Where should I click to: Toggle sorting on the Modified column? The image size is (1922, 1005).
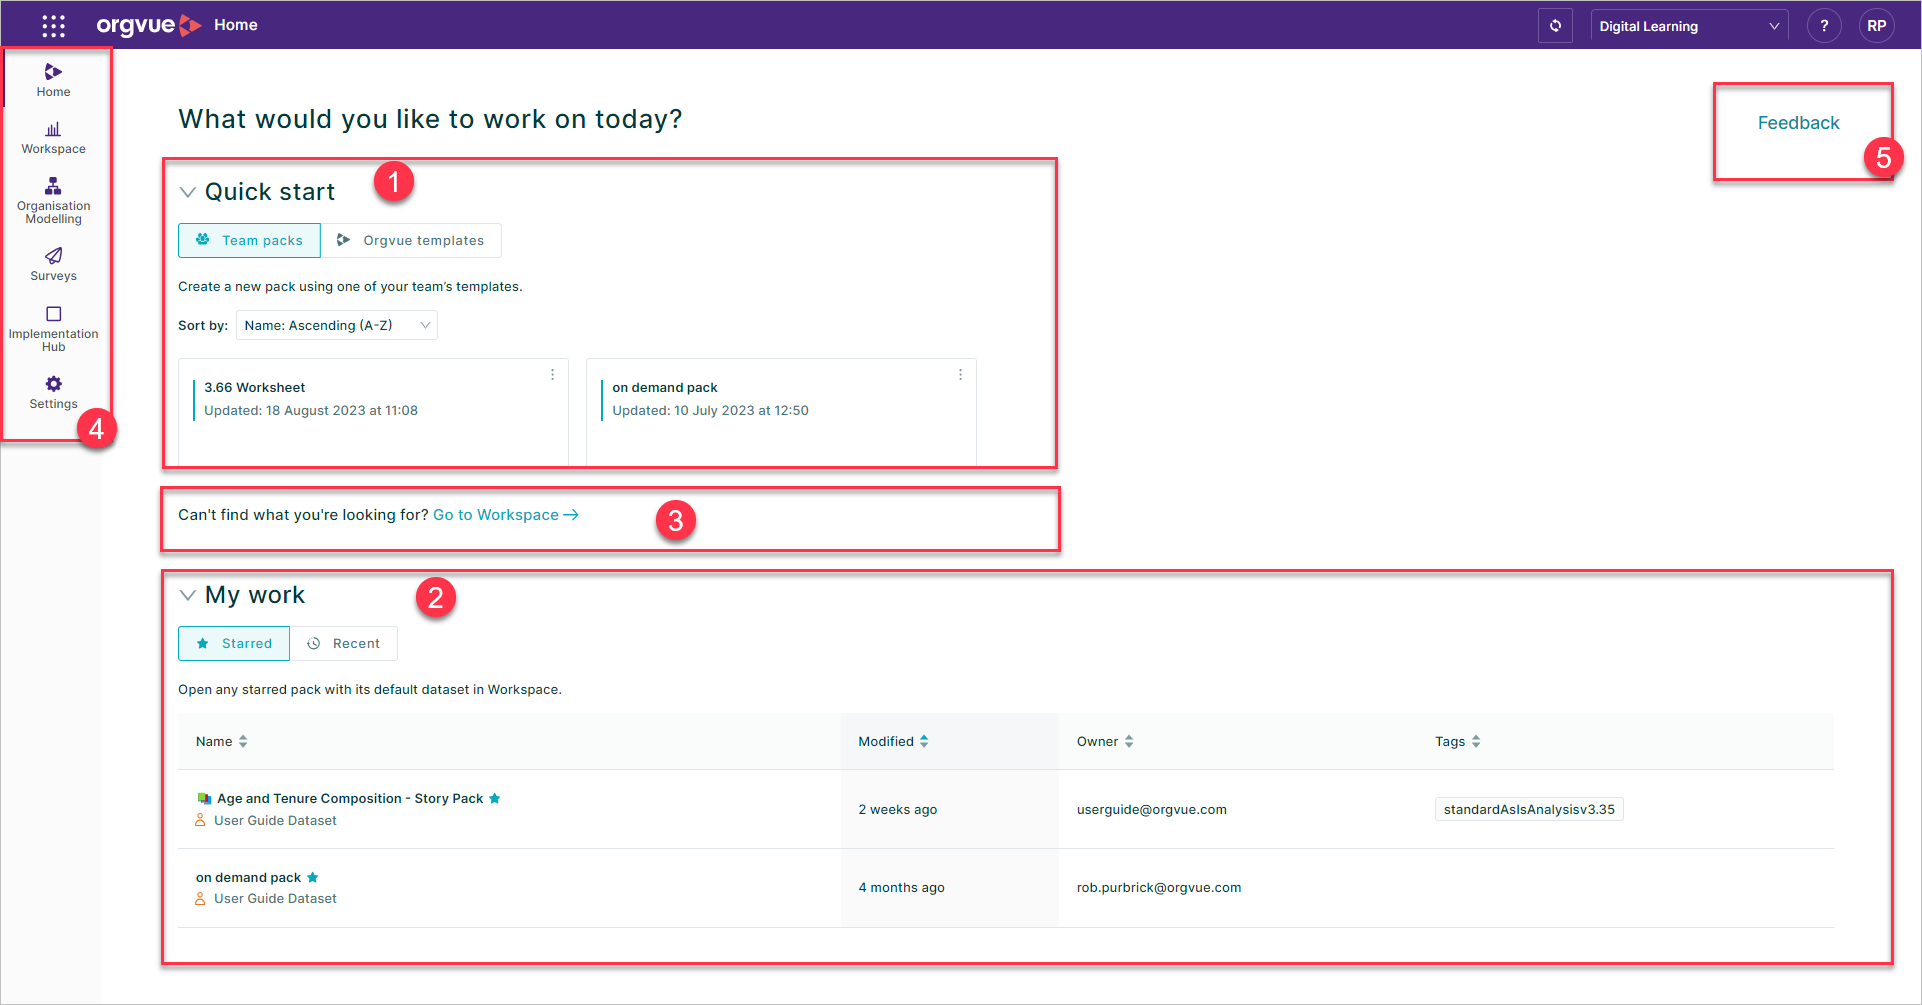pos(923,741)
